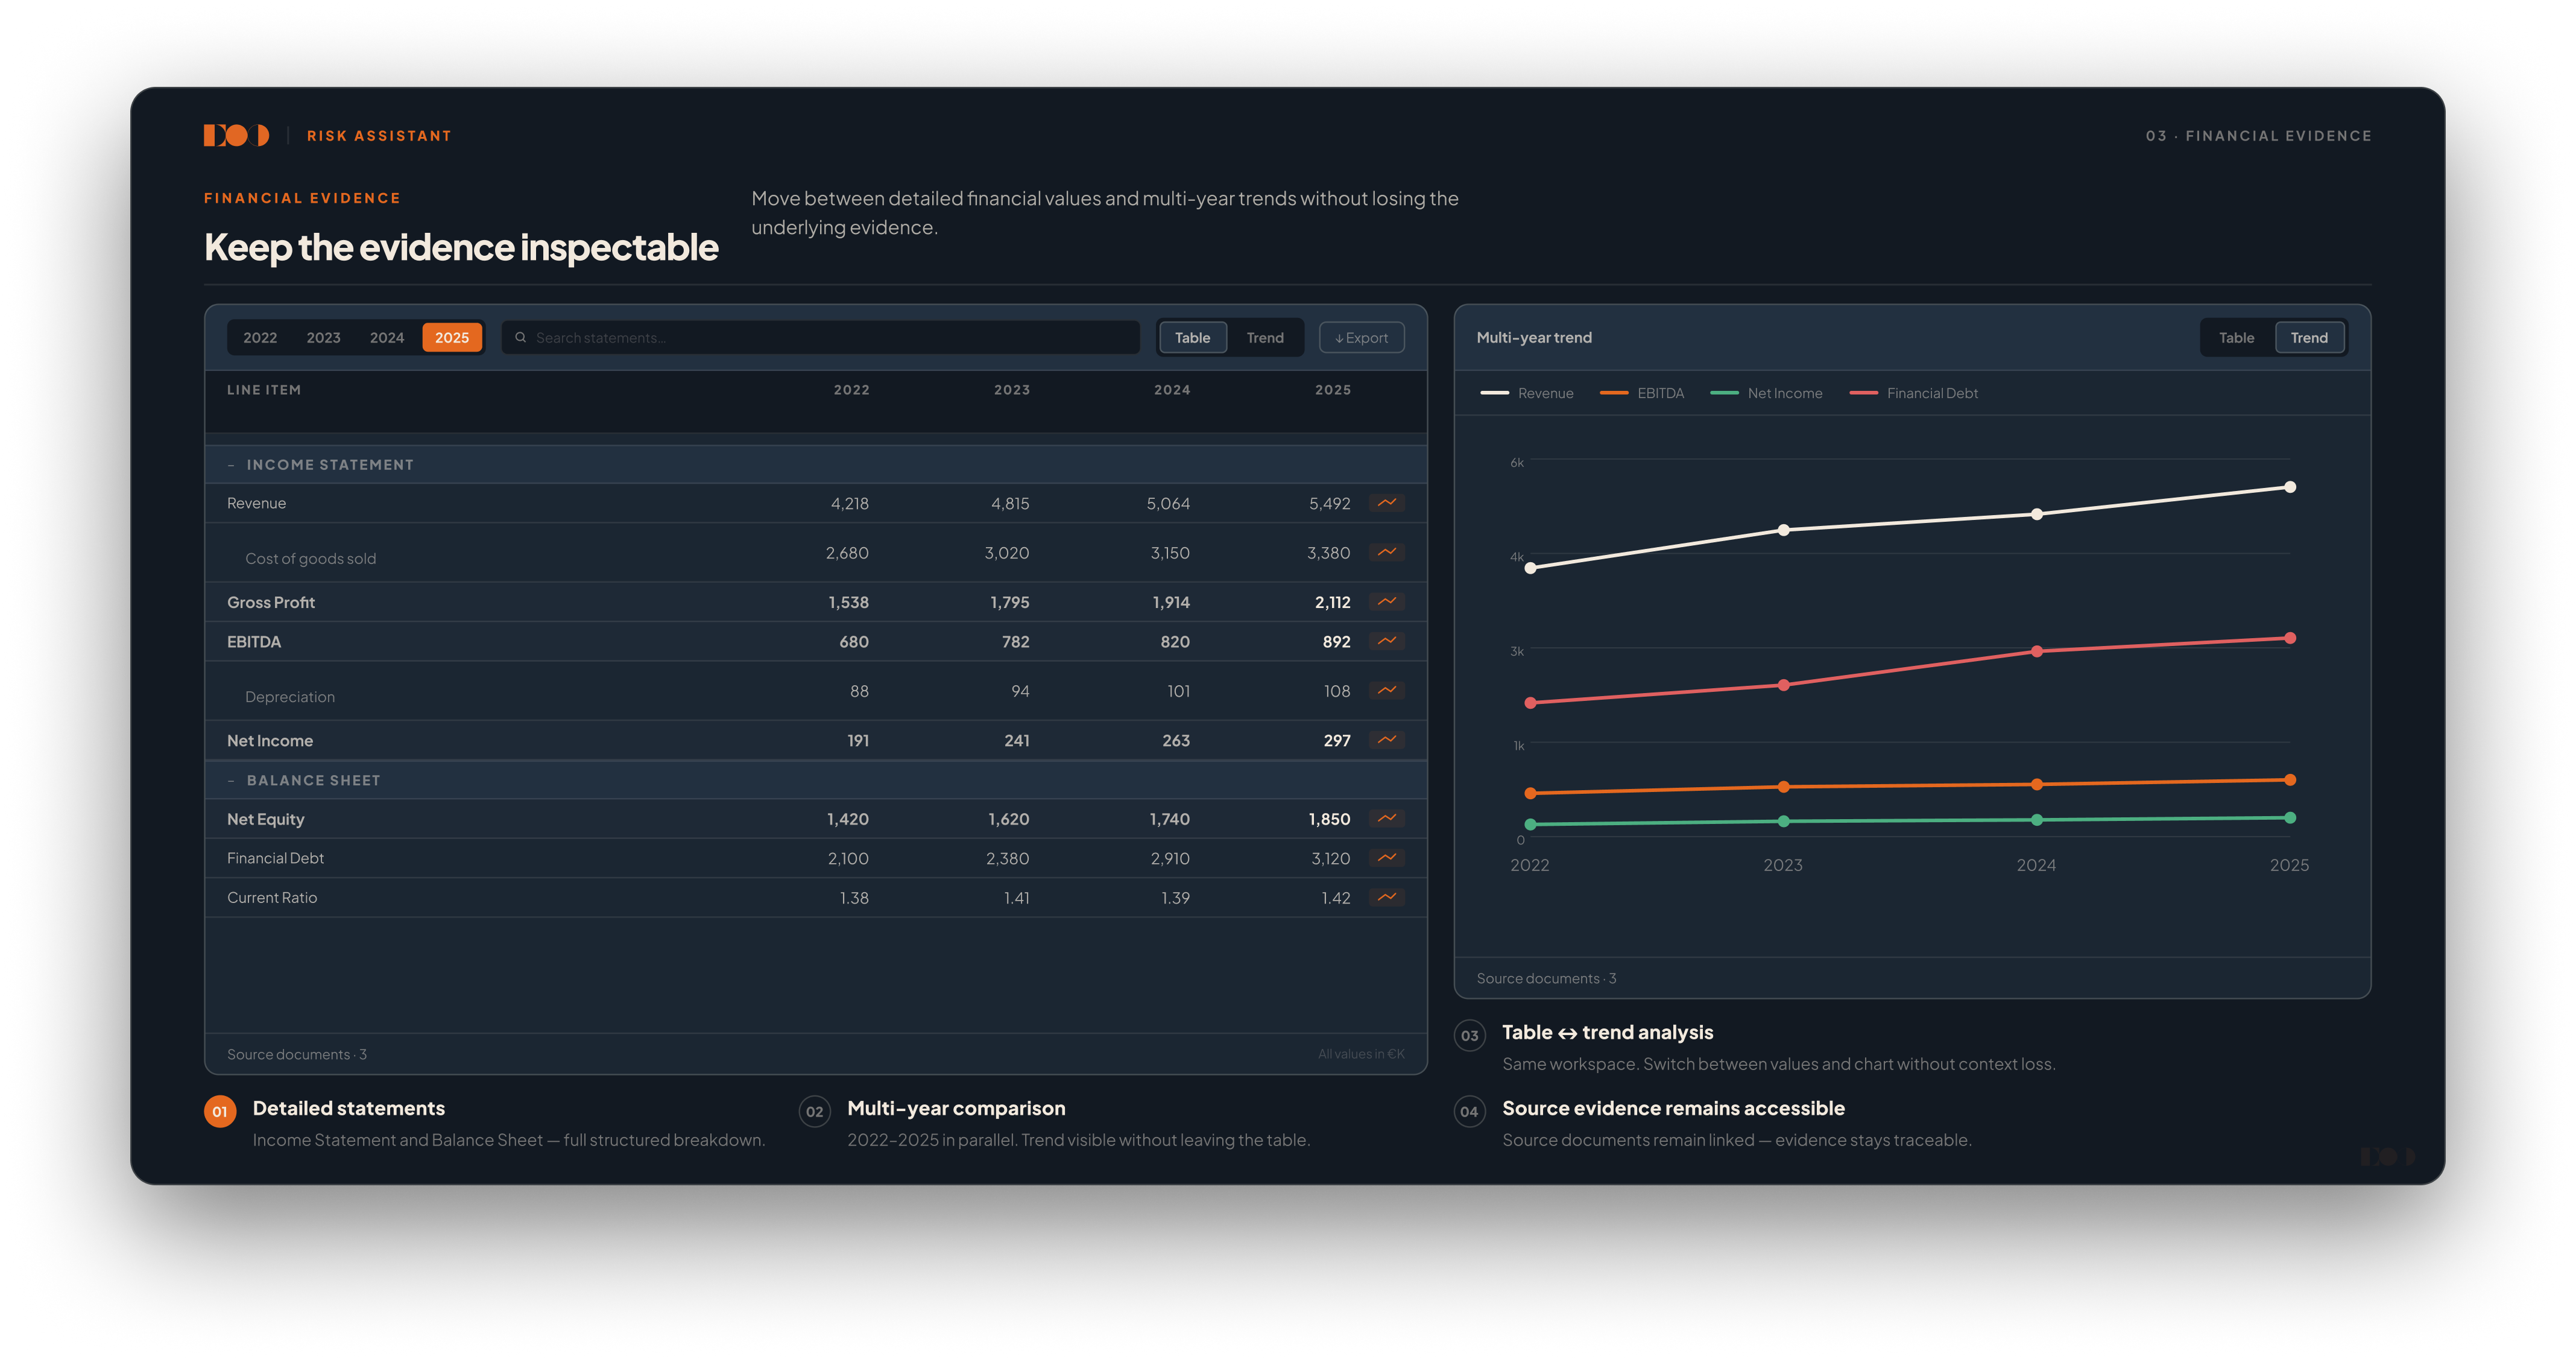Select the 2022 year filter

pos(260,338)
